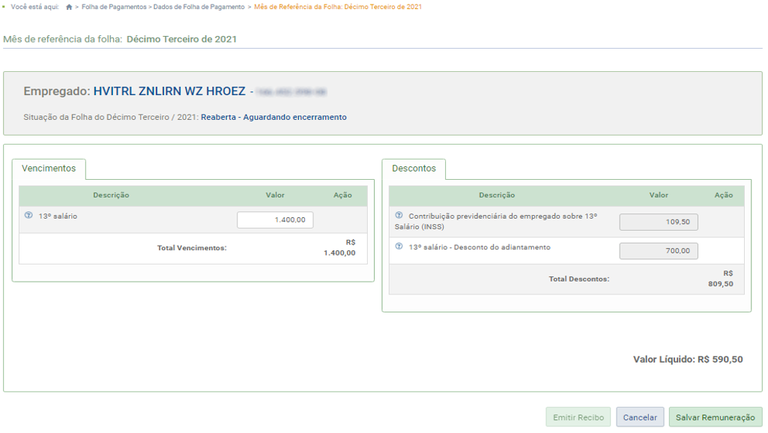Switch to the Descontos tab
The width and height of the screenshot is (768, 433).
413,169
